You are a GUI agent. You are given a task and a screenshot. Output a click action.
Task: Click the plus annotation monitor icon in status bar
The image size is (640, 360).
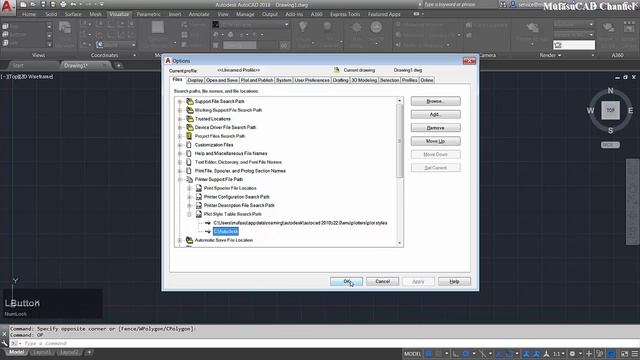(x=589, y=353)
